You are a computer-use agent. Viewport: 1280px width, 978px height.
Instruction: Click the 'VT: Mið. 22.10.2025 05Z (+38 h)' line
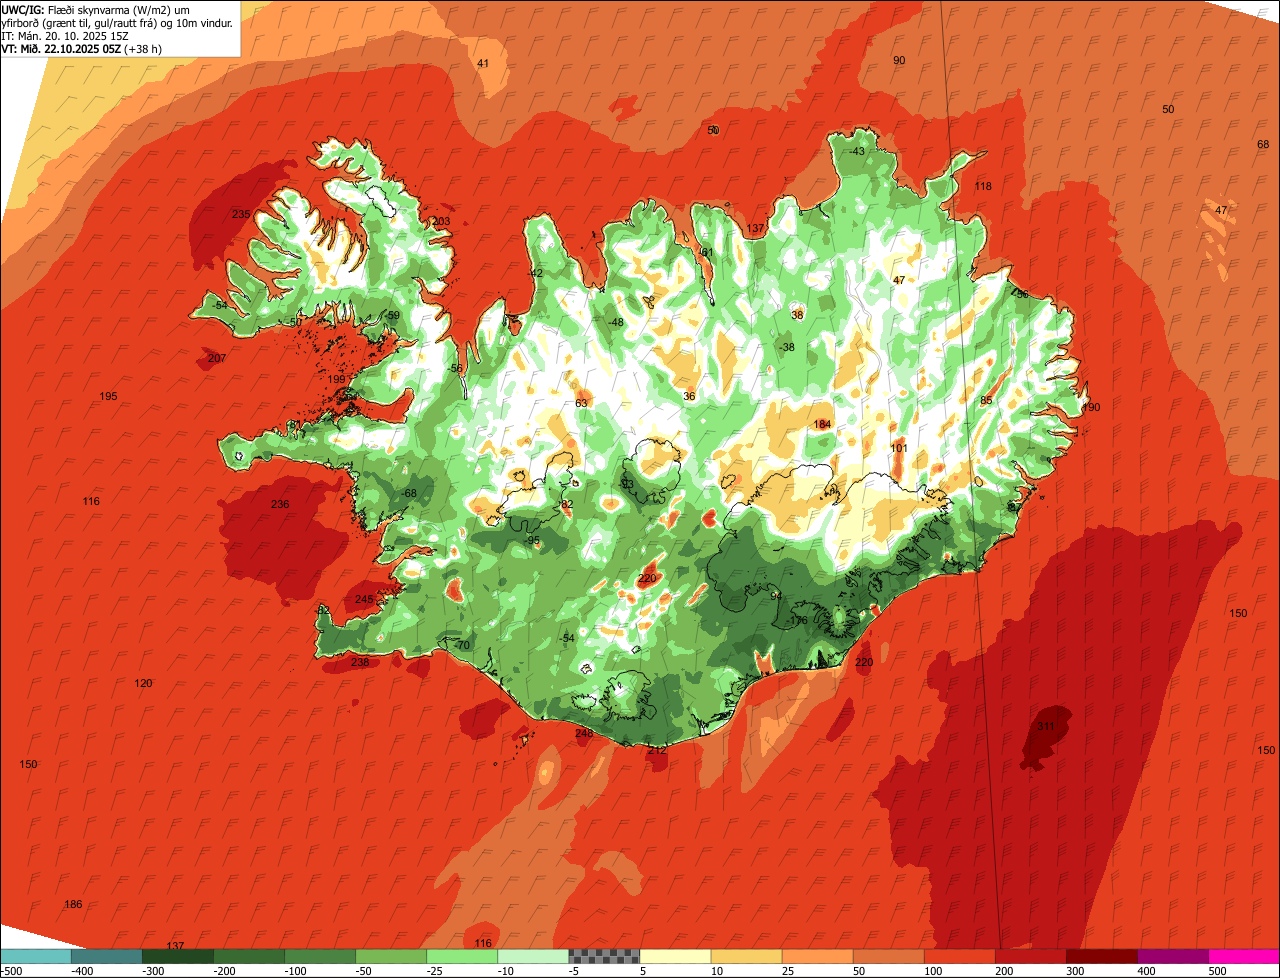(x=82, y=48)
